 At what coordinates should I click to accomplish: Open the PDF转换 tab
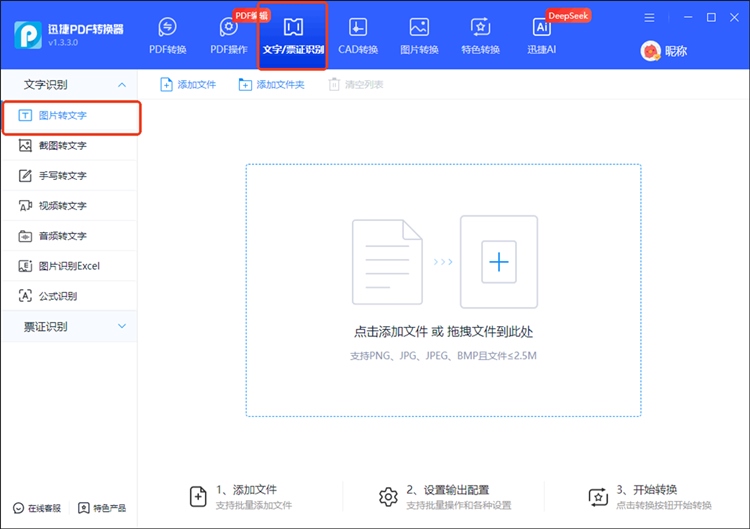(x=167, y=36)
